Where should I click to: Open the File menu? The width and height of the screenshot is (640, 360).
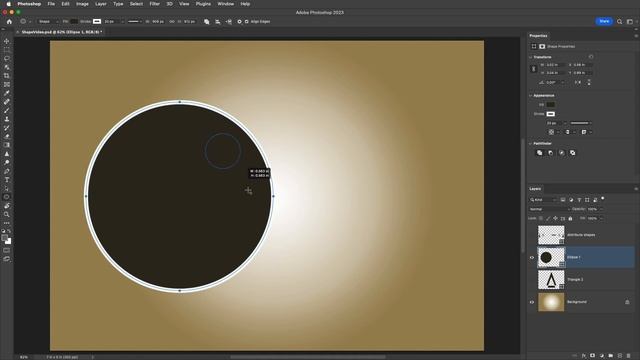tap(51, 4)
